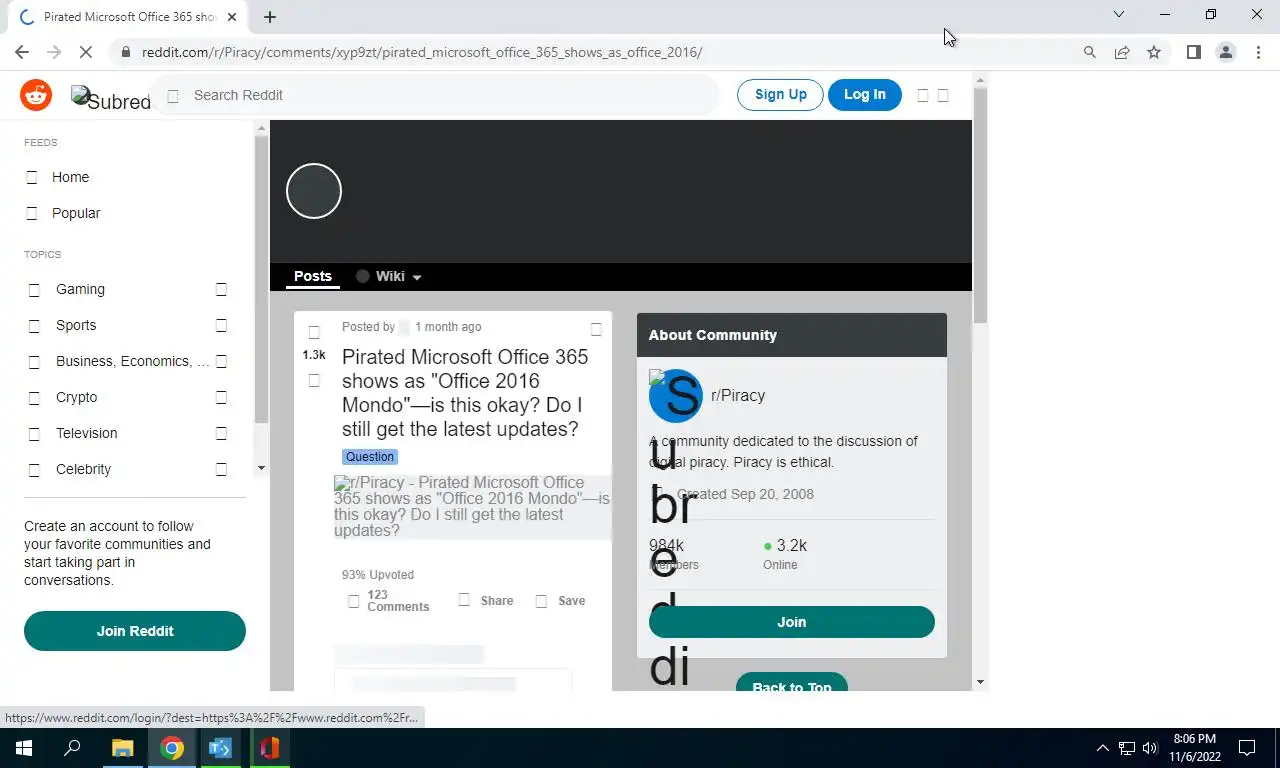Click the left sidebar scrollbar thumb
The image size is (1280, 768).
point(262,280)
